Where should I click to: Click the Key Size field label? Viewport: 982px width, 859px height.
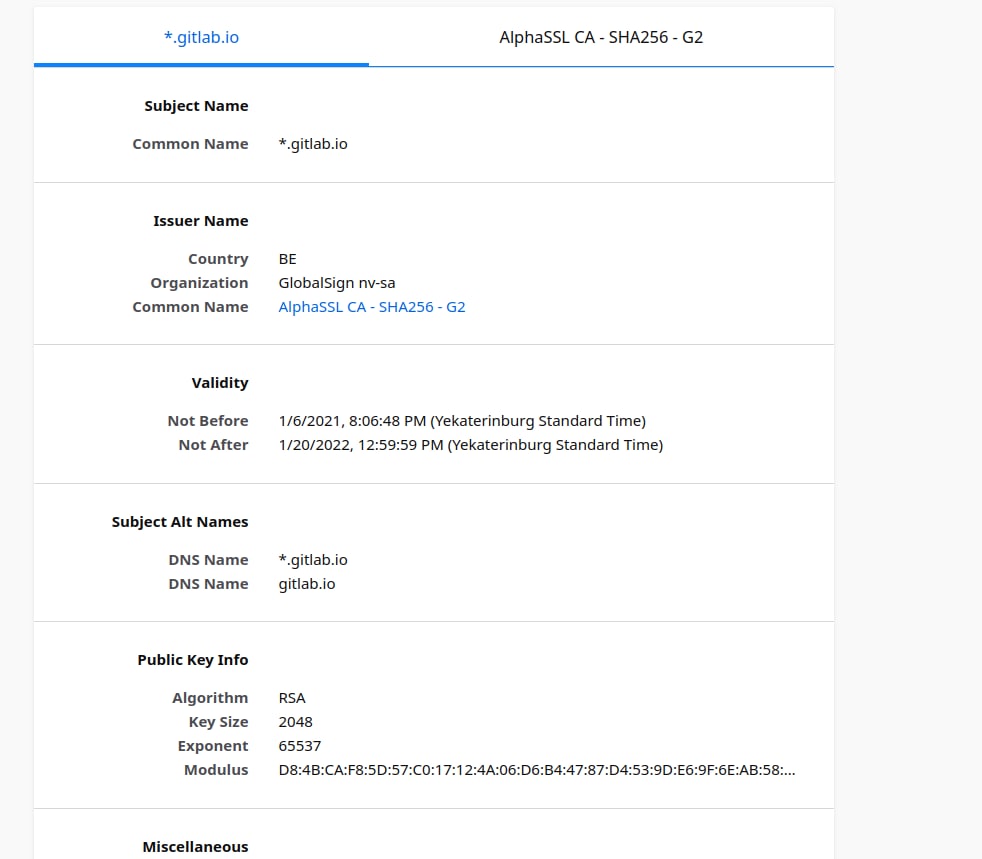[x=219, y=722]
